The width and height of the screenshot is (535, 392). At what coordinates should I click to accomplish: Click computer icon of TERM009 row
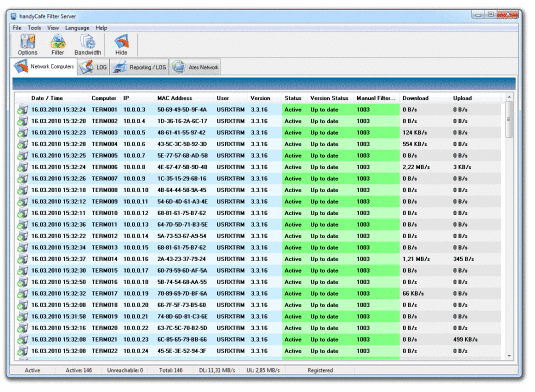23,202
